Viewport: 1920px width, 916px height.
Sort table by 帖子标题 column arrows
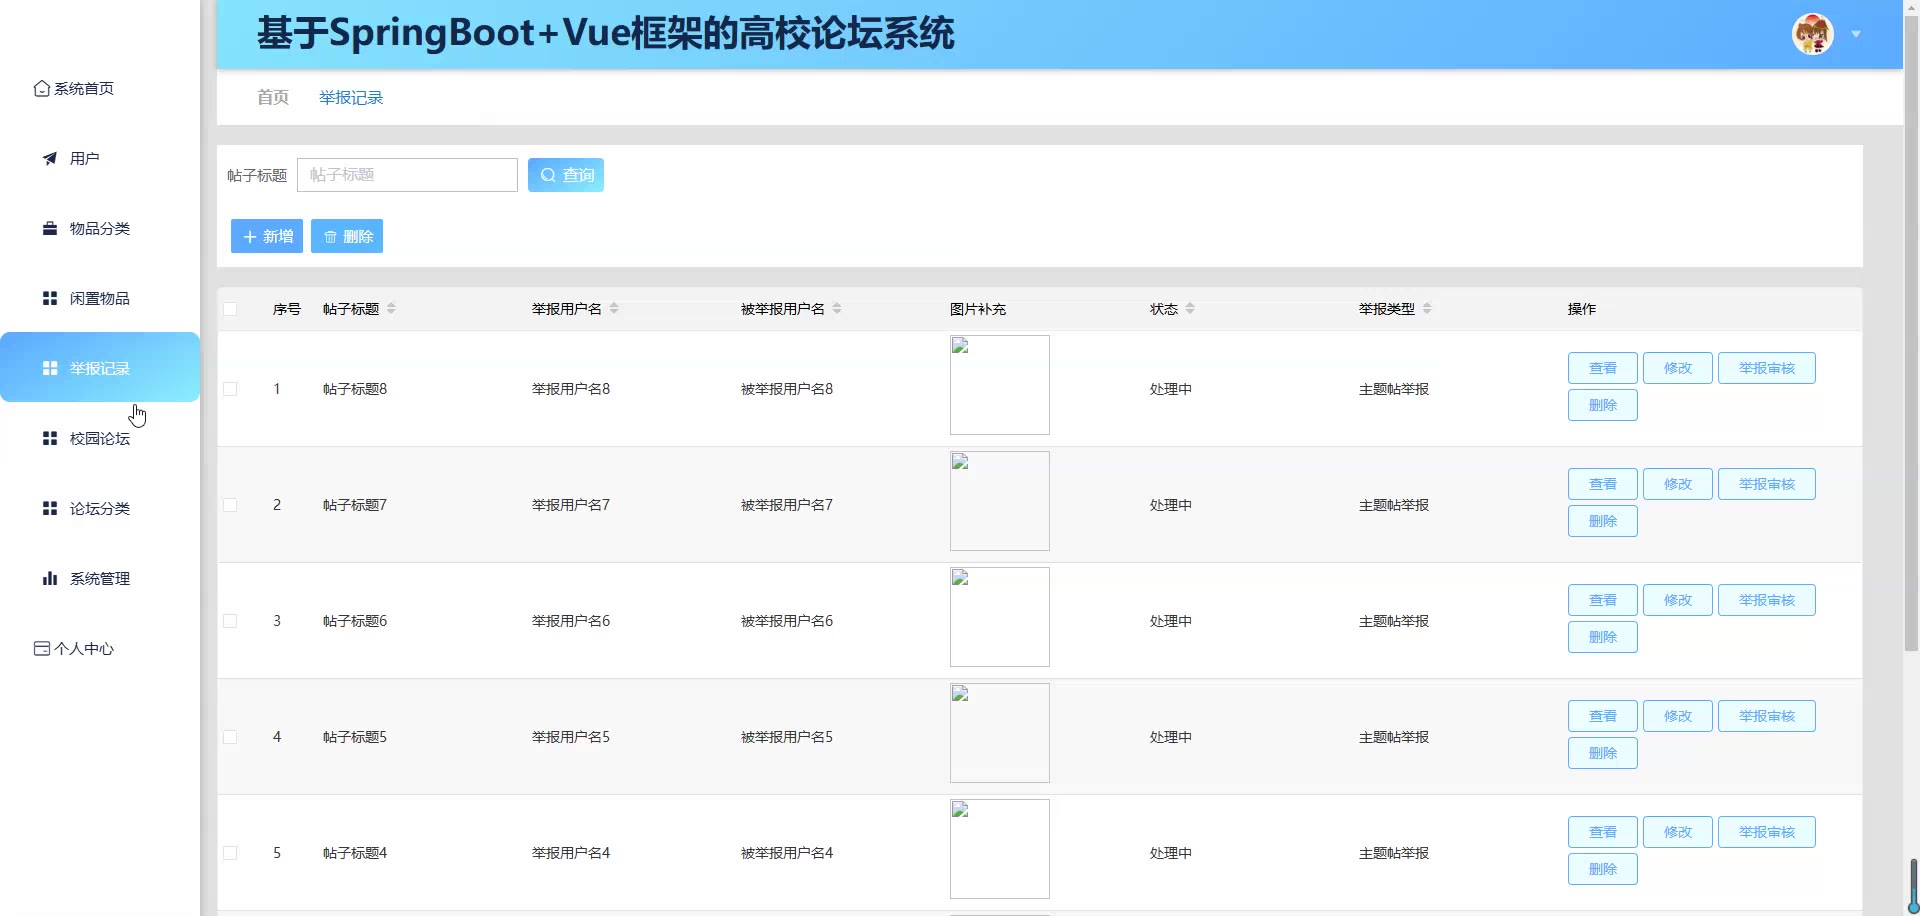(391, 309)
